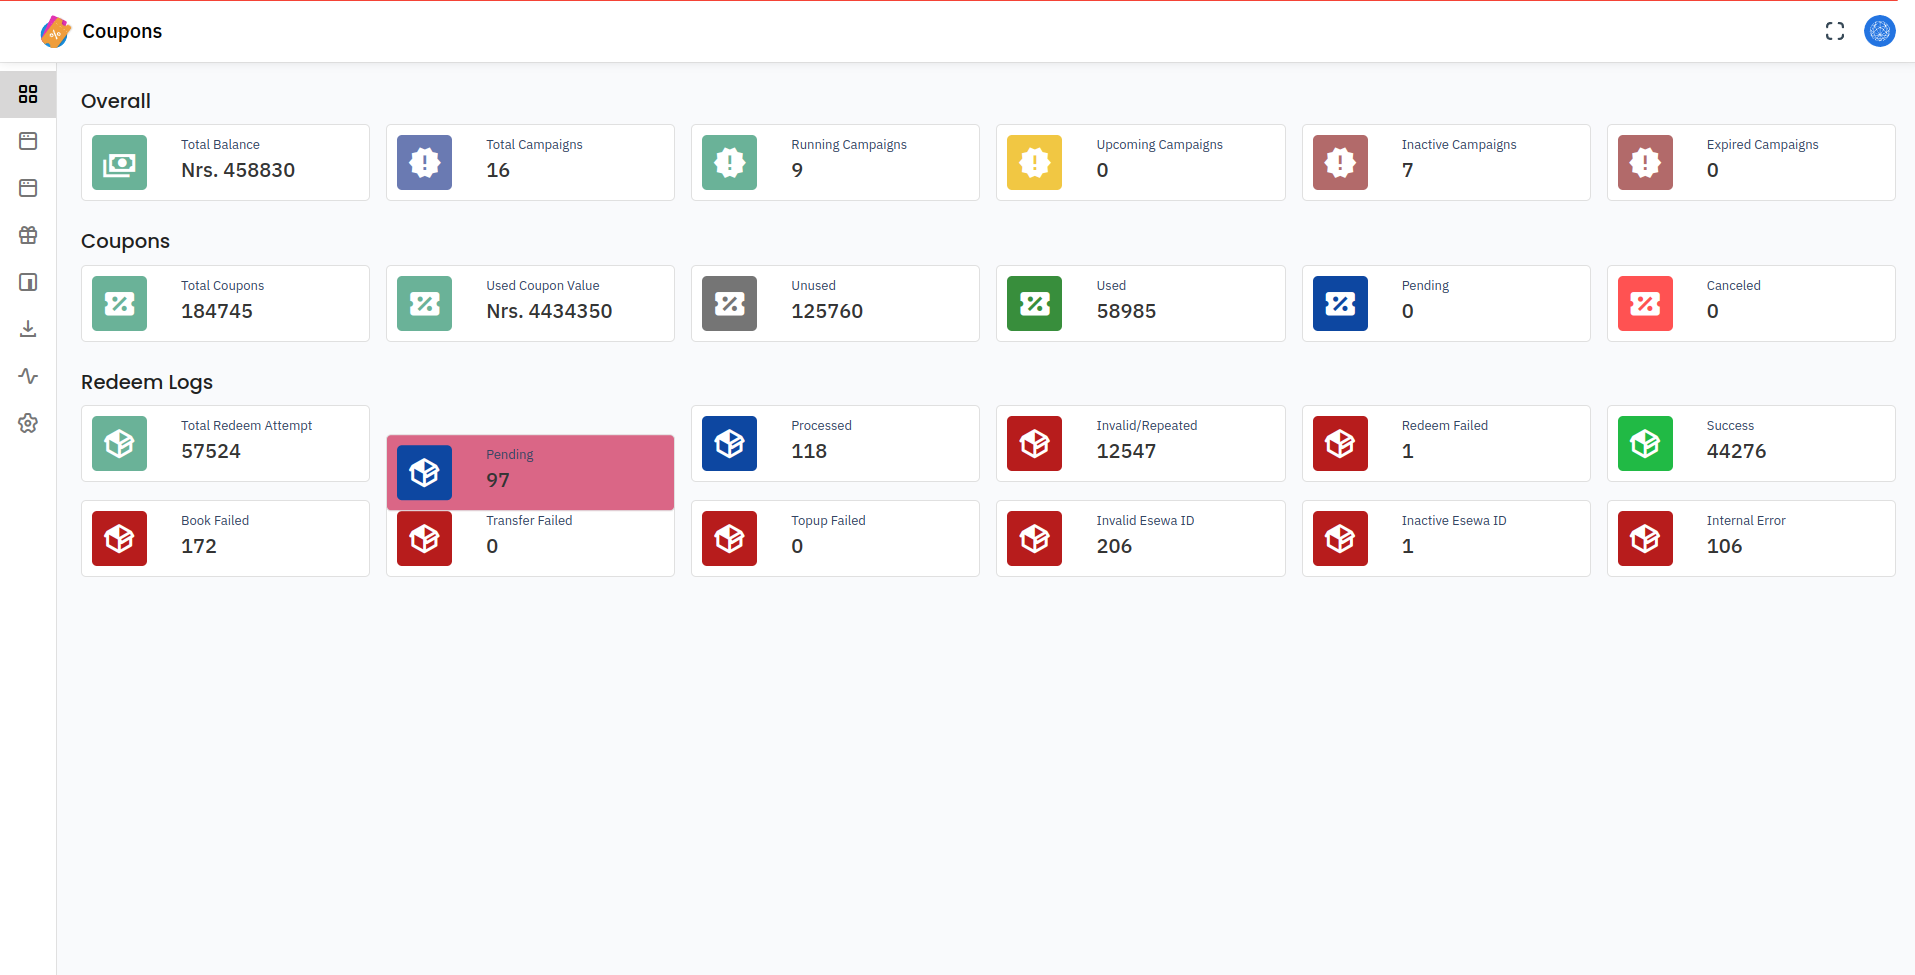
Task: Select the Book Failed card
Action: 225,539
